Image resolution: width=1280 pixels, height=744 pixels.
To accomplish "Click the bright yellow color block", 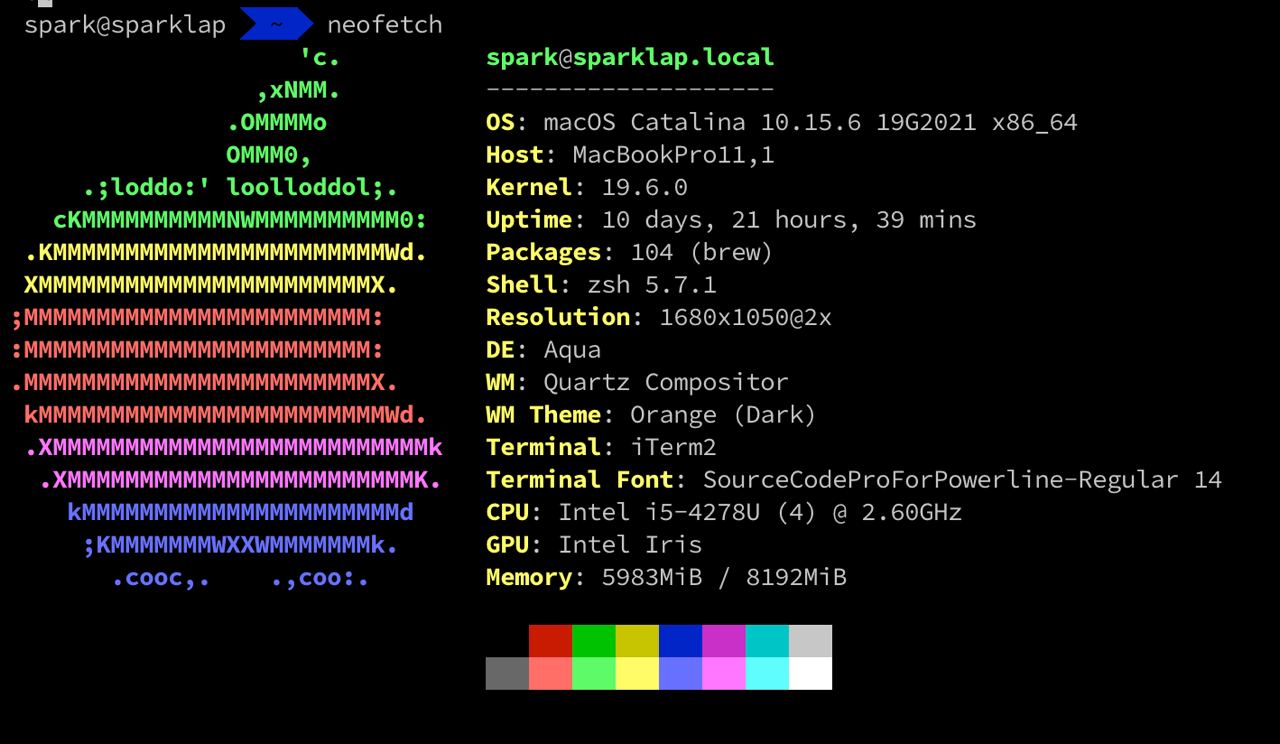I will click(637, 673).
